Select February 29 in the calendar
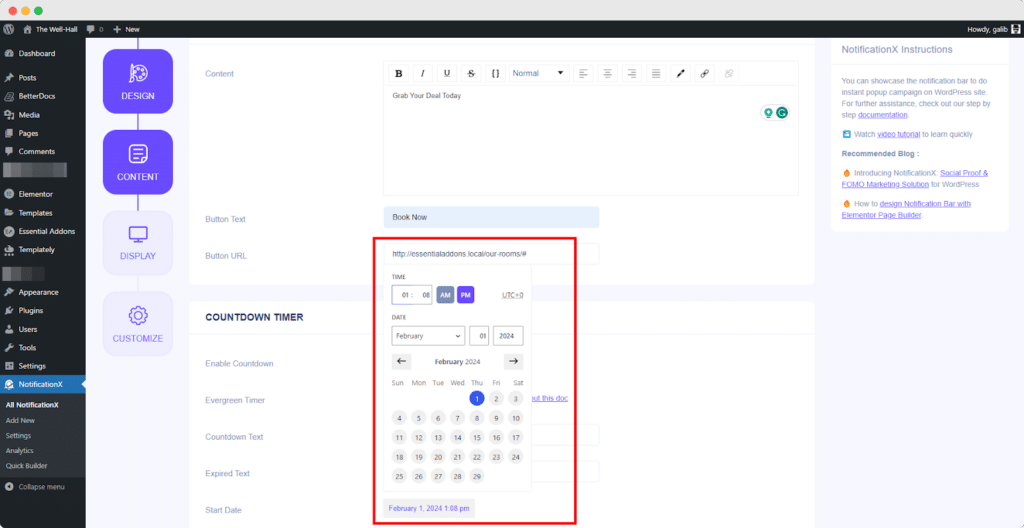 tap(477, 476)
